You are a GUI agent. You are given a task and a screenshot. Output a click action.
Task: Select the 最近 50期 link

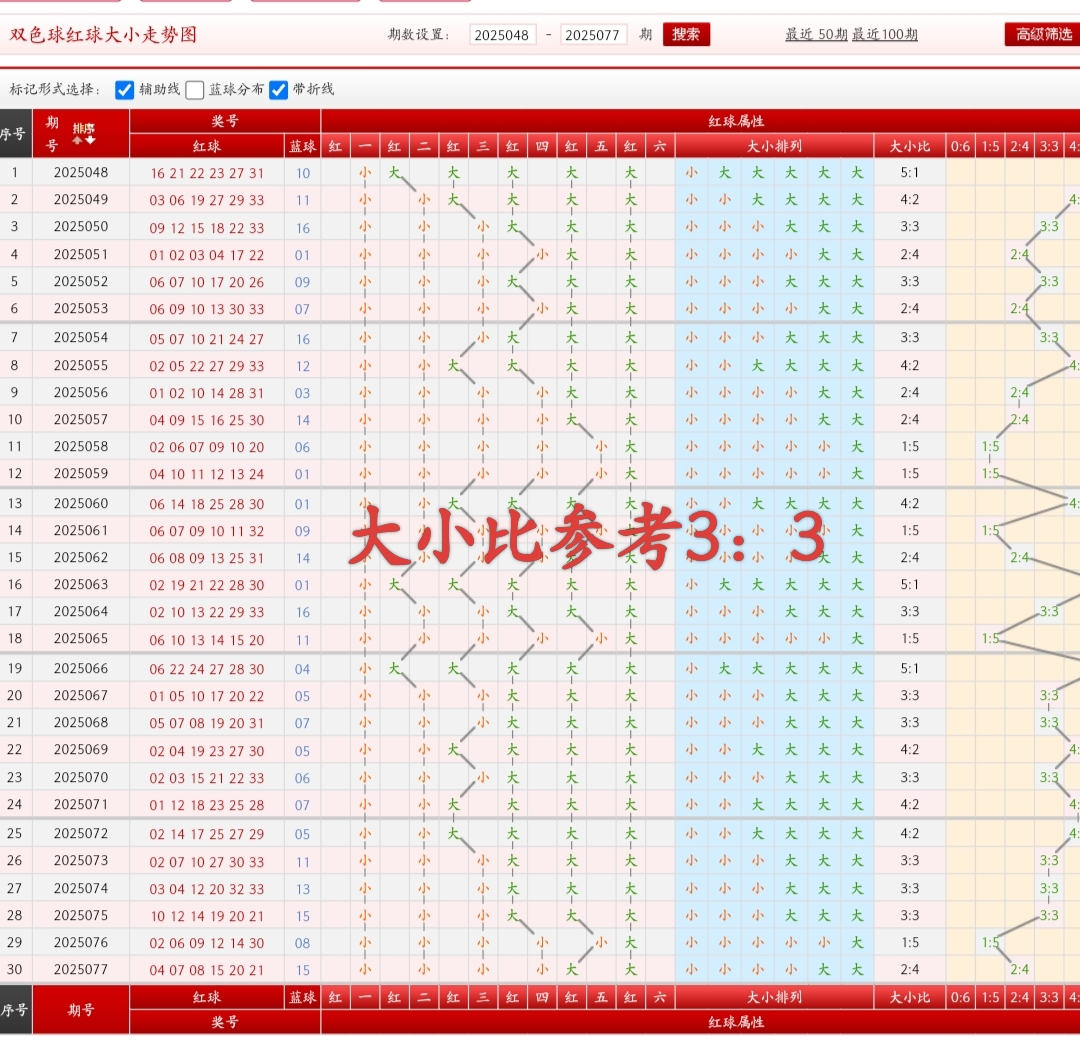[816, 34]
